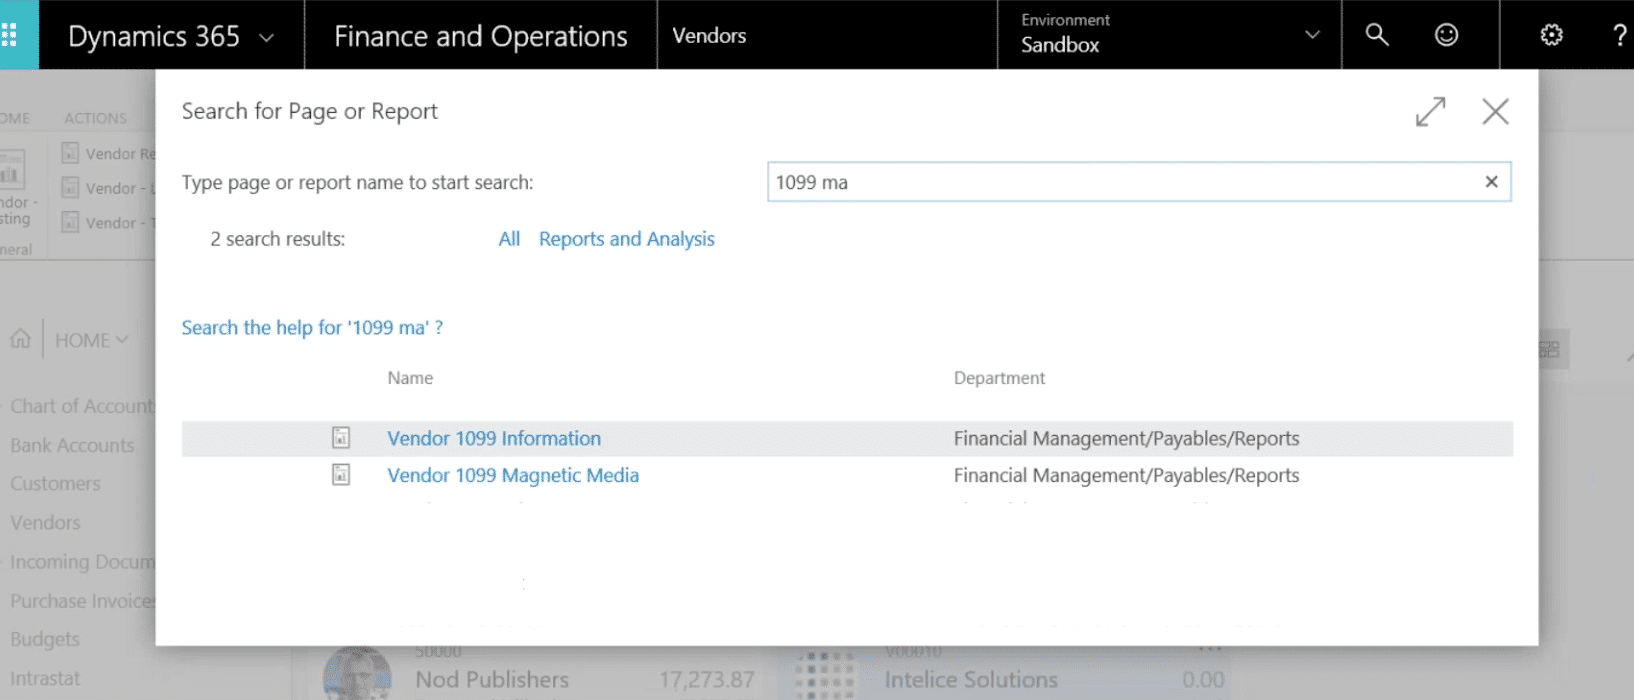Viewport: 1634px width, 700px height.
Task: Open Vendor 1099 Magnetic Media report
Action: click(x=513, y=475)
